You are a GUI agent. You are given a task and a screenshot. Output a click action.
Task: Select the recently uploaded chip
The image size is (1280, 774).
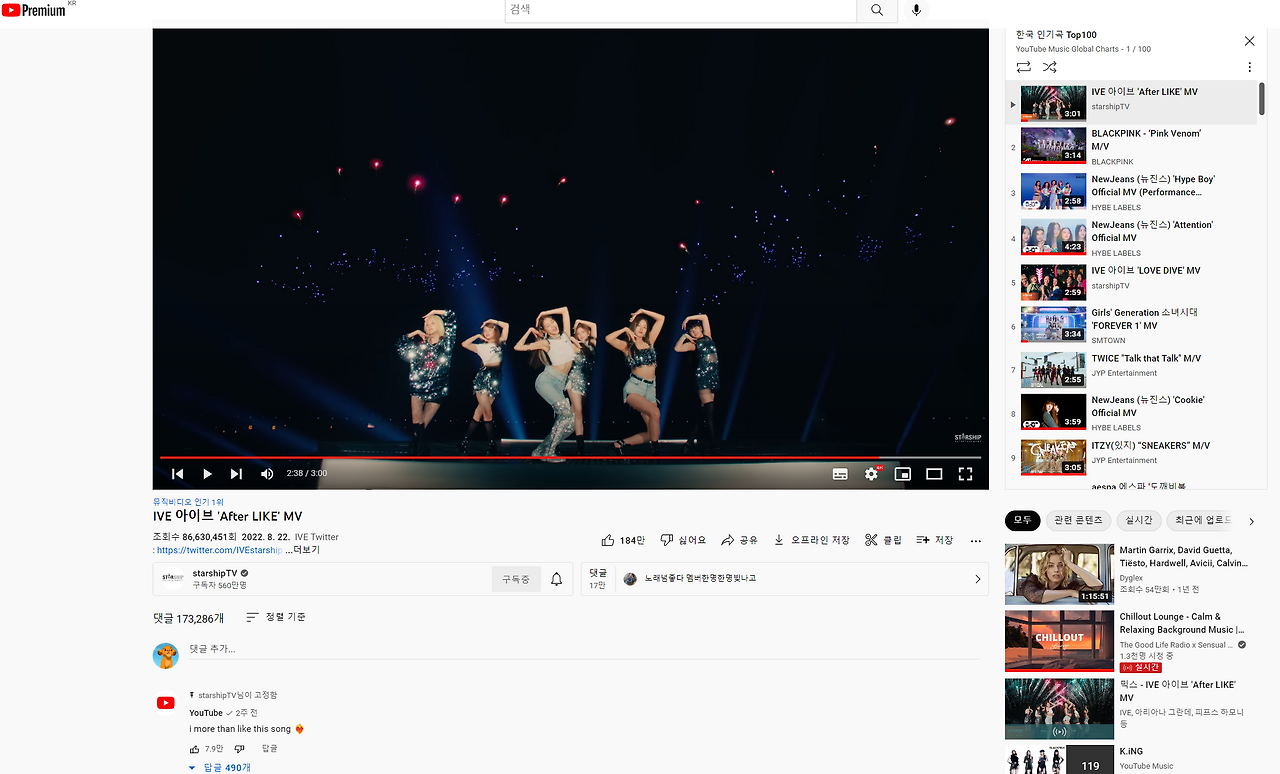click(1200, 520)
